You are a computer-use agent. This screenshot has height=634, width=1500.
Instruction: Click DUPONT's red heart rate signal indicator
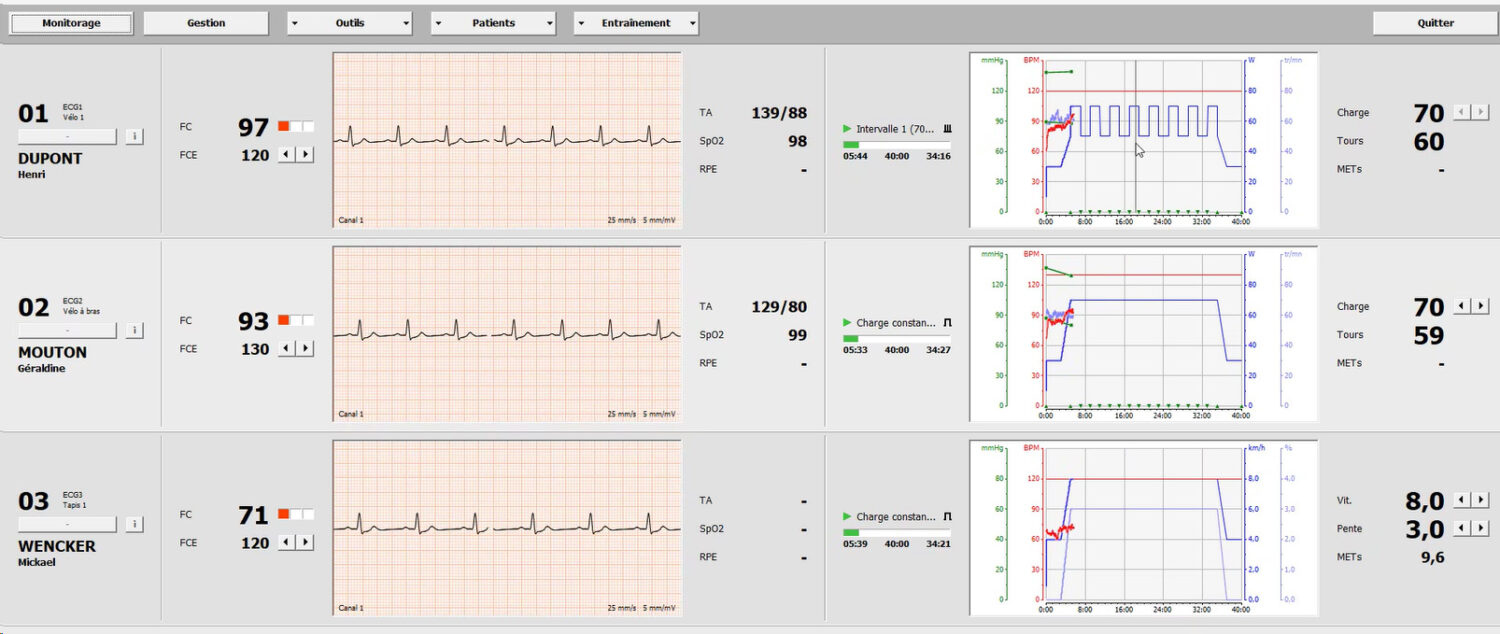284,126
